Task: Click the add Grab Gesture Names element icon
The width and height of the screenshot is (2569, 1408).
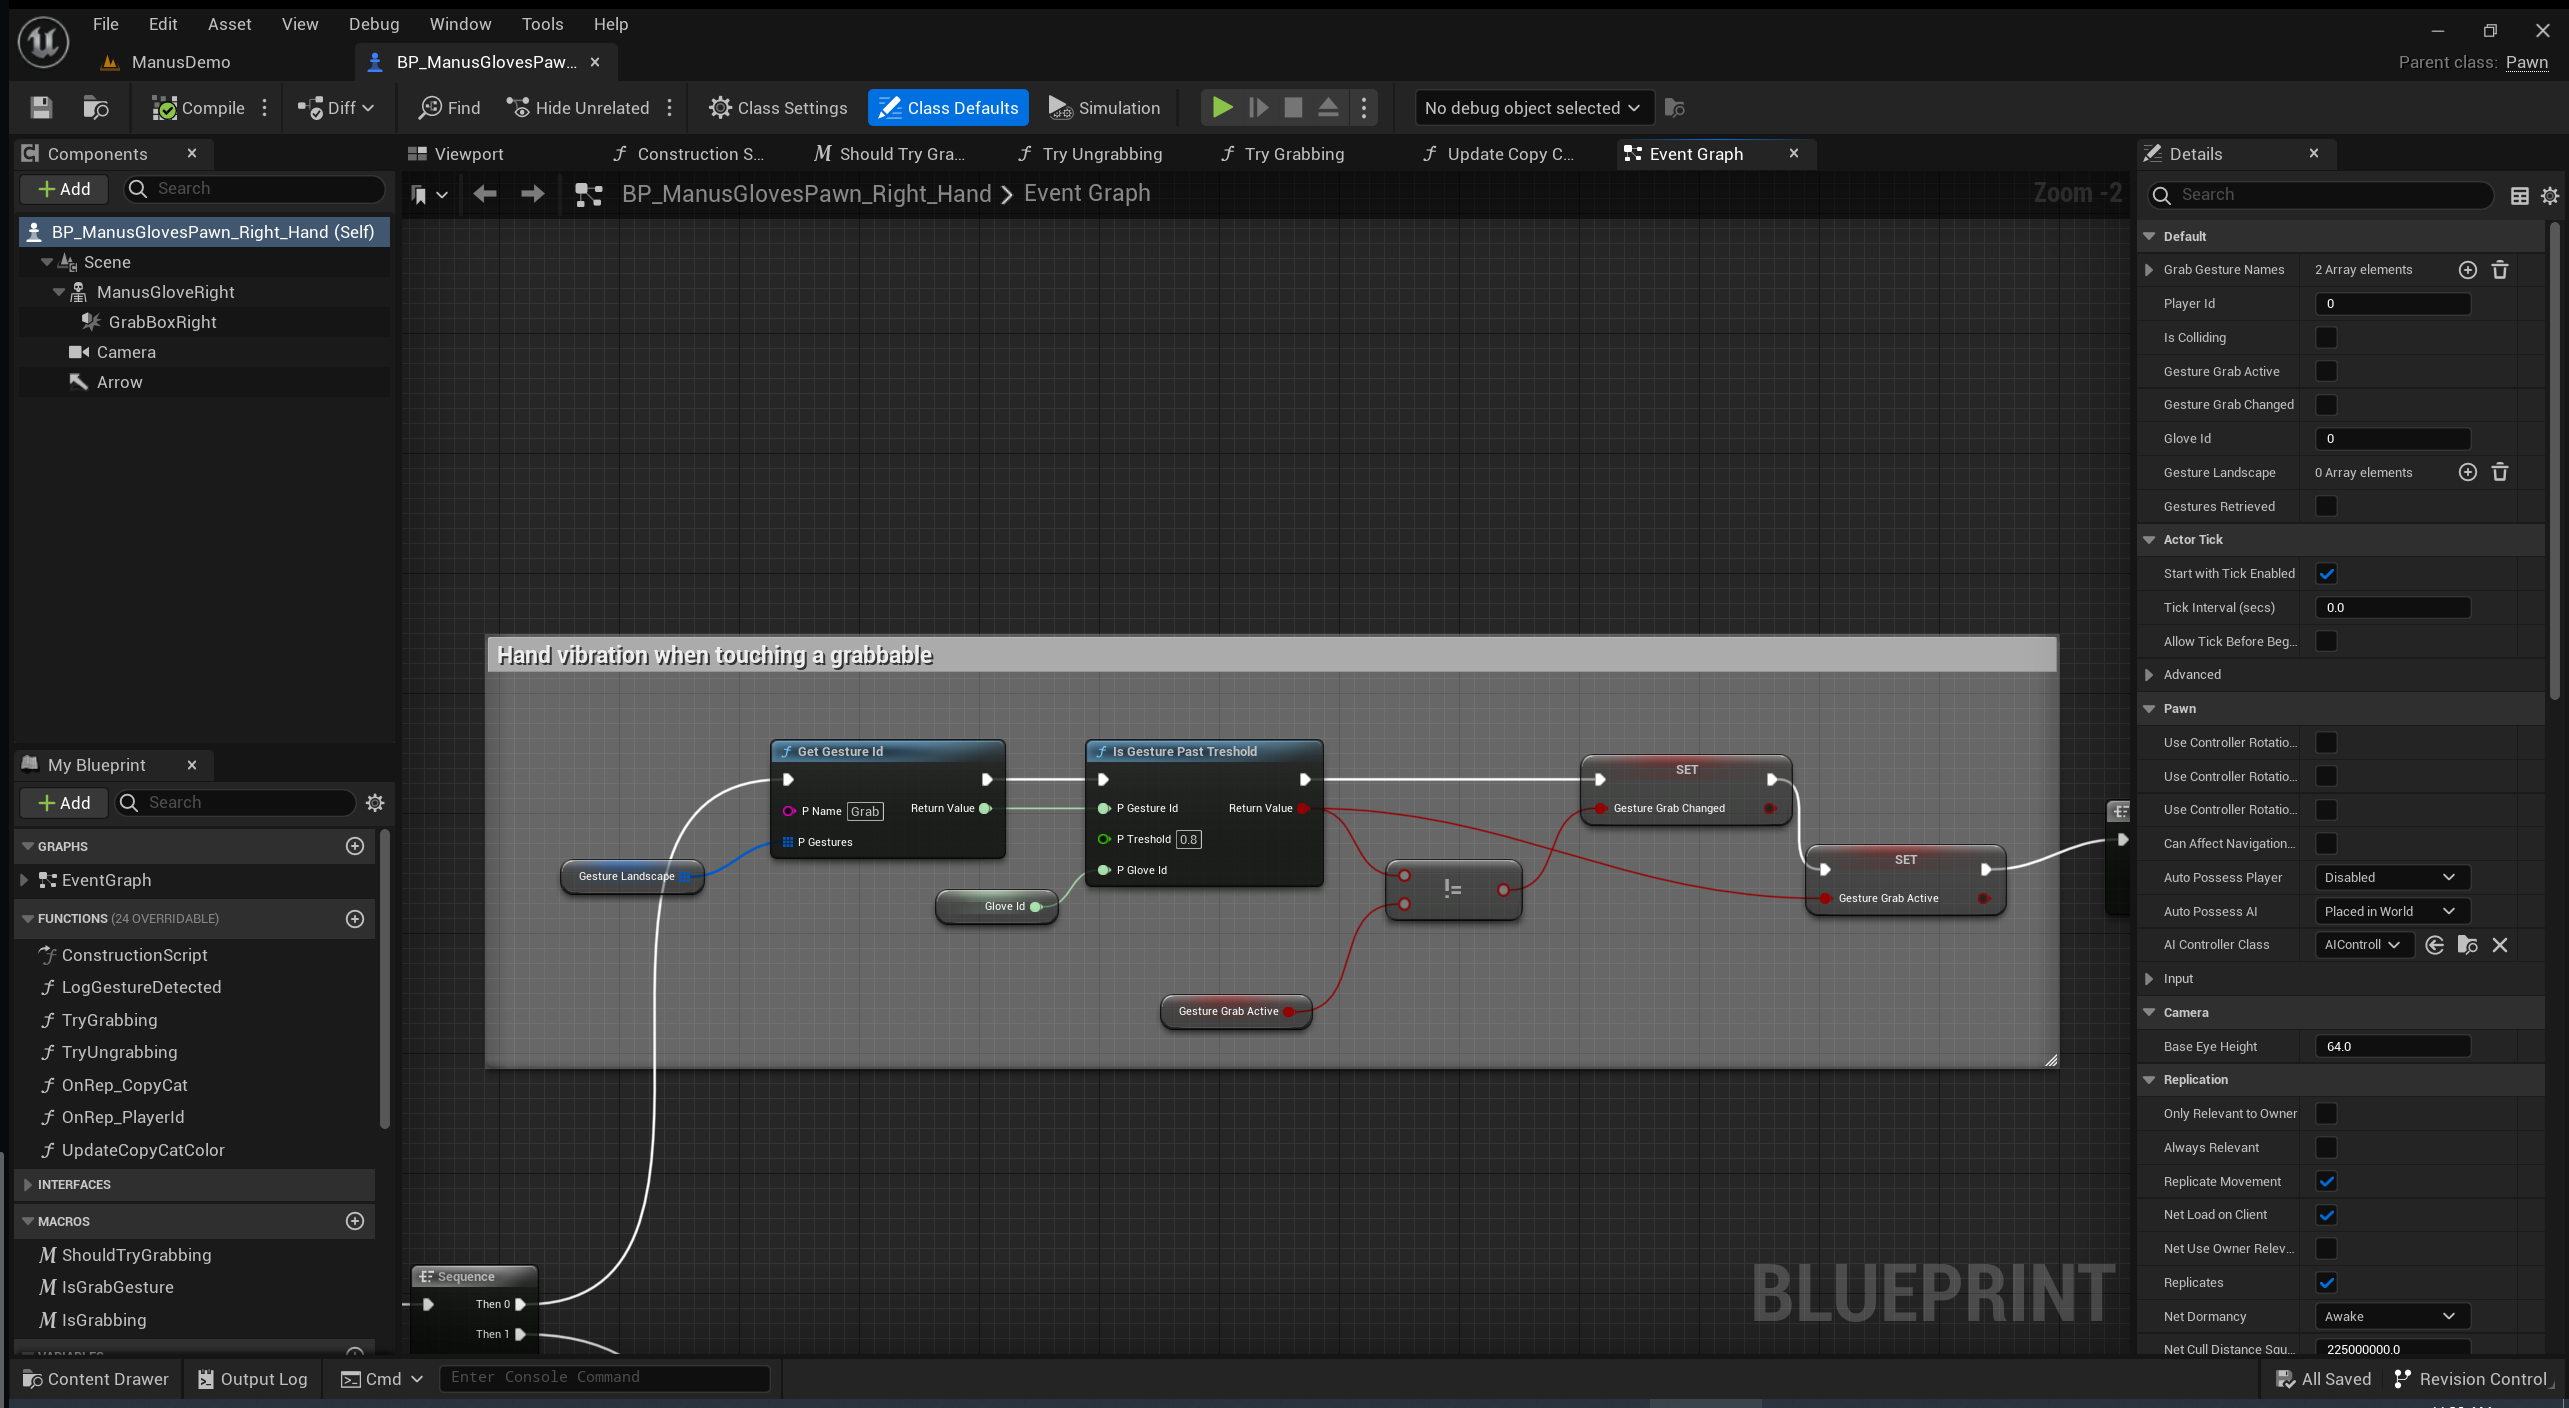Action: coord(2467,270)
